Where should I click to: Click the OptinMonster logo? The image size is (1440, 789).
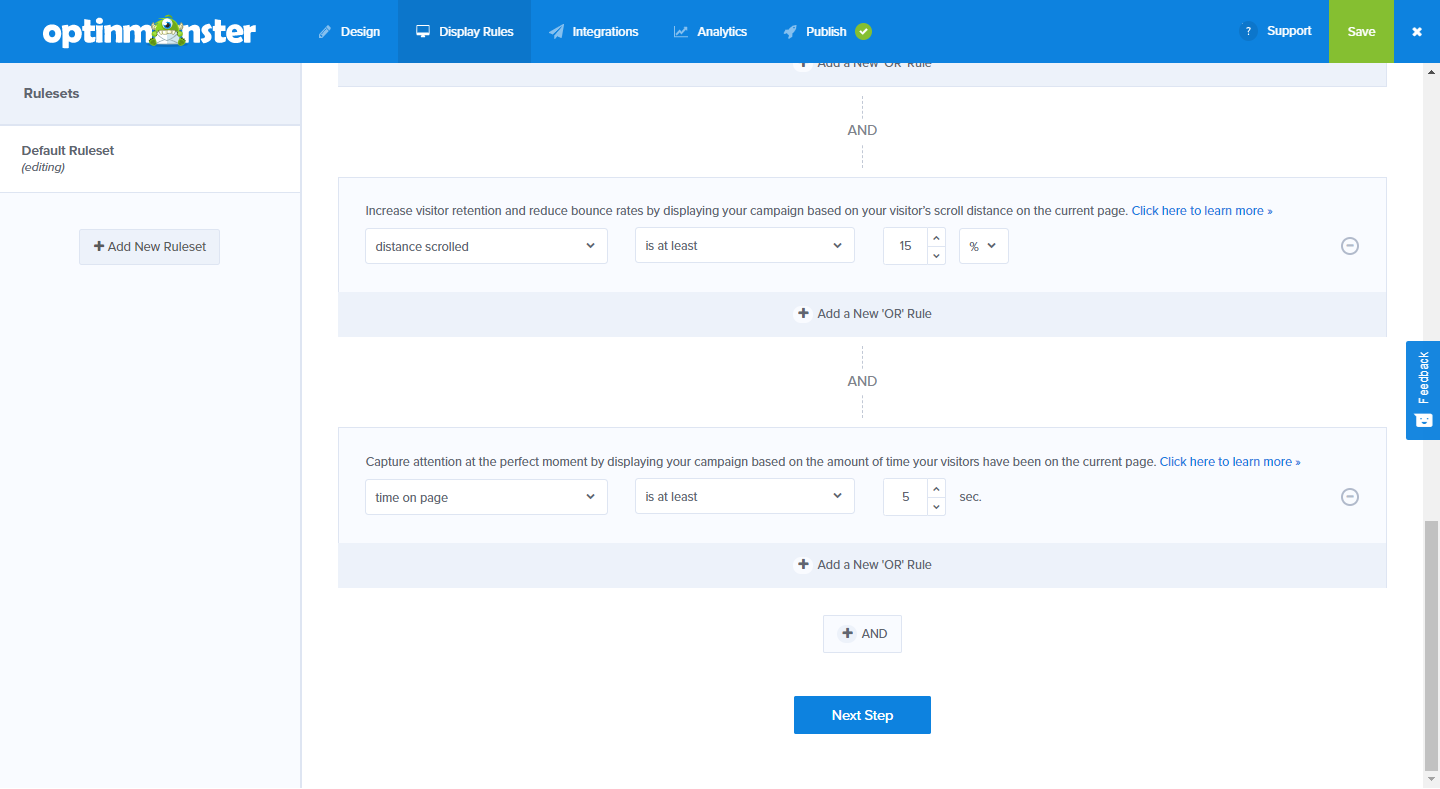149,31
